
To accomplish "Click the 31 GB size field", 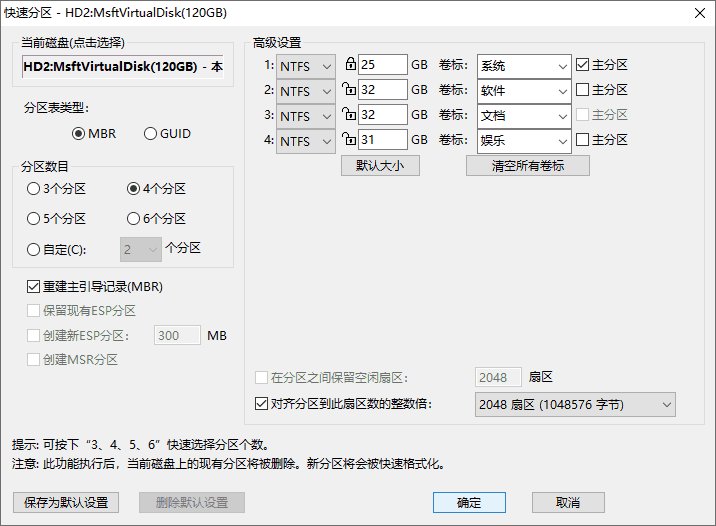I will pyautogui.click(x=383, y=139).
